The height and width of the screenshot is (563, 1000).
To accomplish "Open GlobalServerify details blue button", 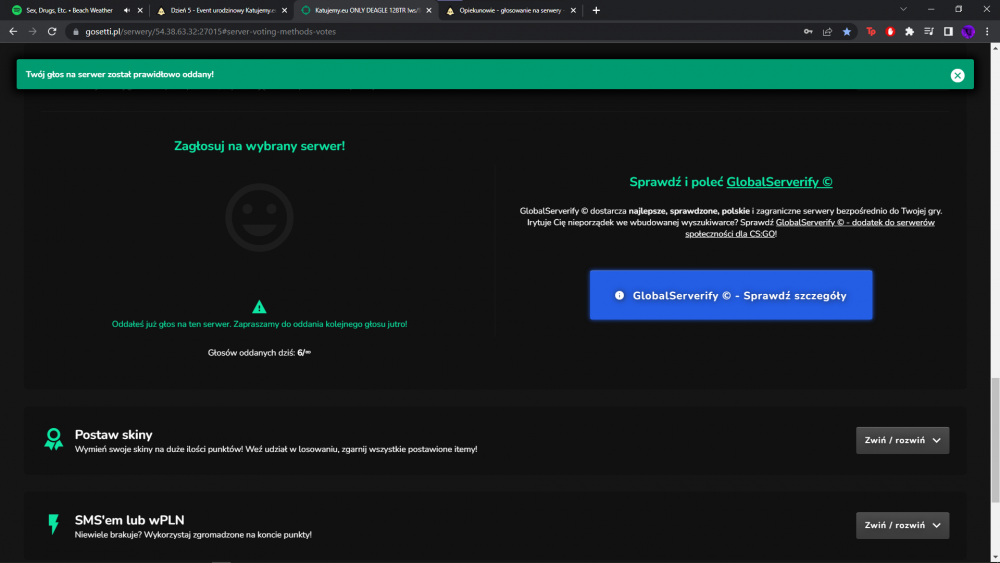I will pyautogui.click(x=731, y=295).
